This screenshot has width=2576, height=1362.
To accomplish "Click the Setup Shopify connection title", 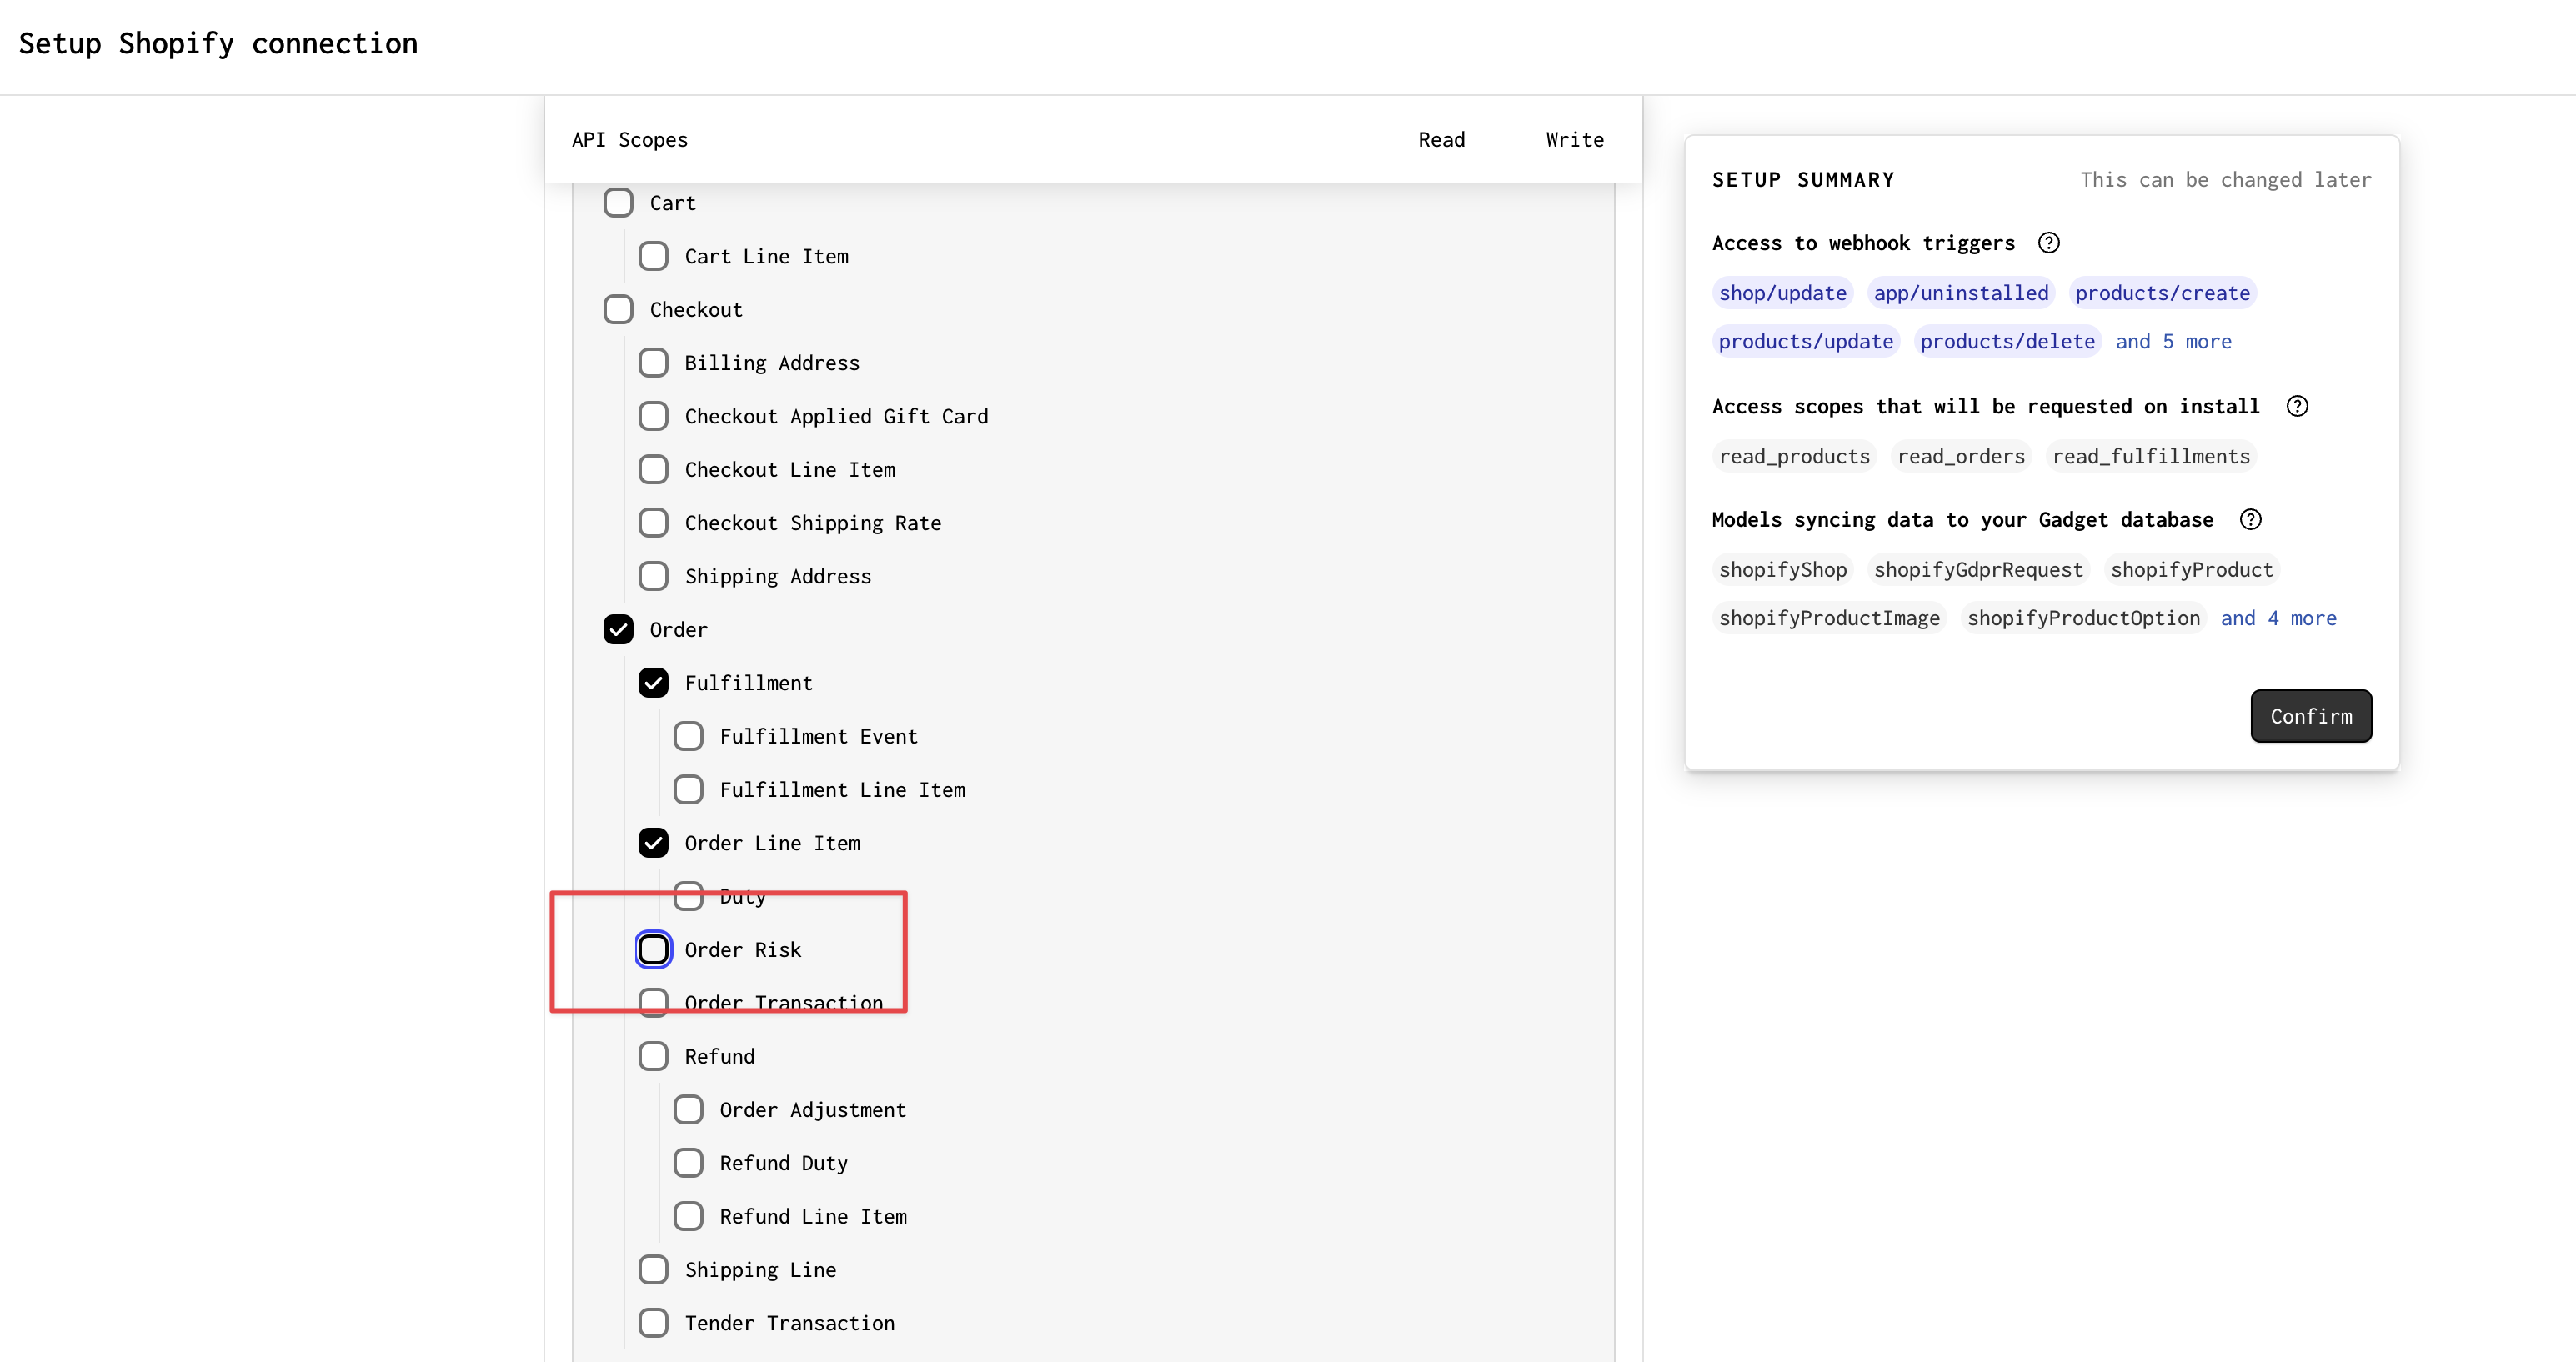I will (x=218, y=44).
